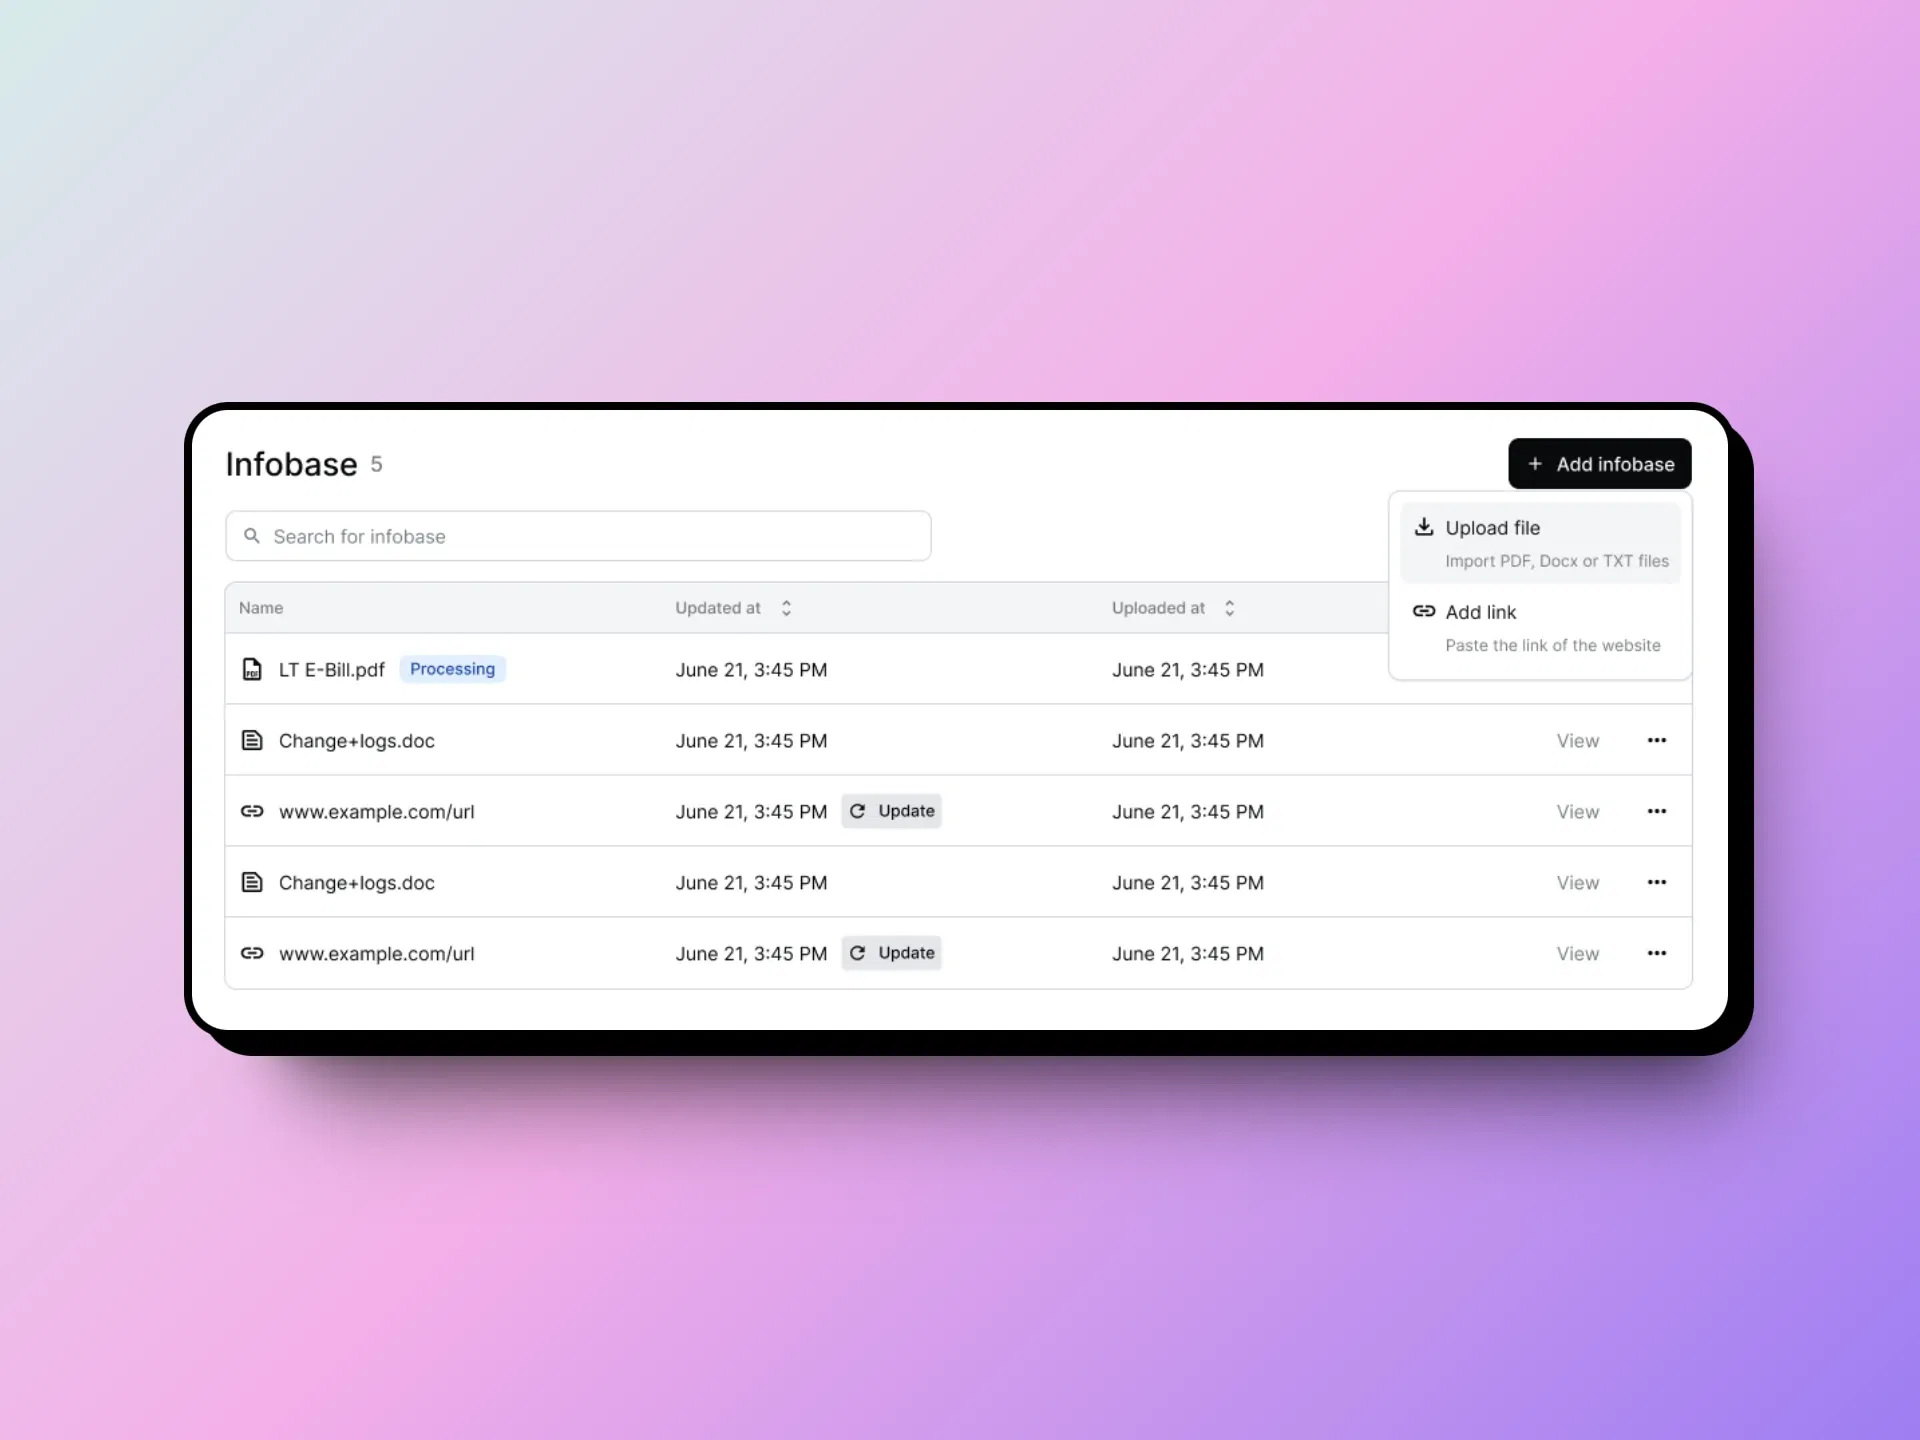Open more options for second Change+logs.doc row
This screenshot has height=1440, width=1920.
(1657, 882)
